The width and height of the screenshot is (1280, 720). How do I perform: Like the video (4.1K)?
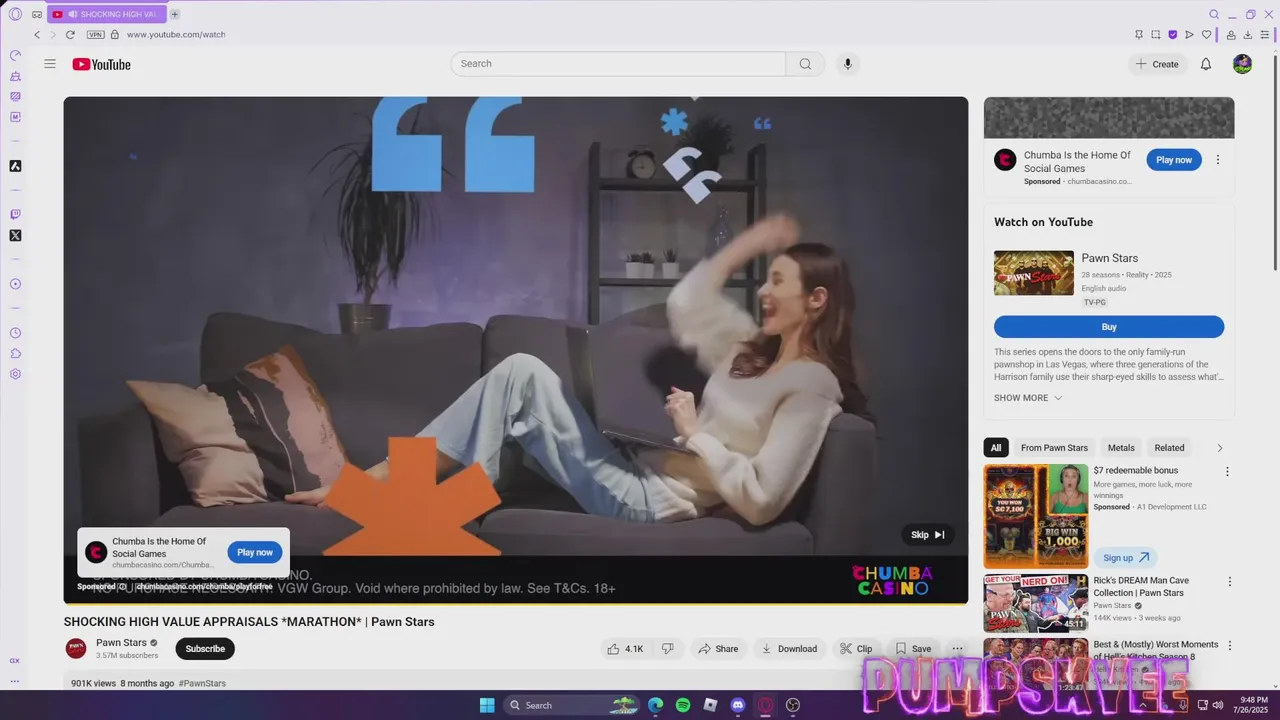tap(625, 649)
